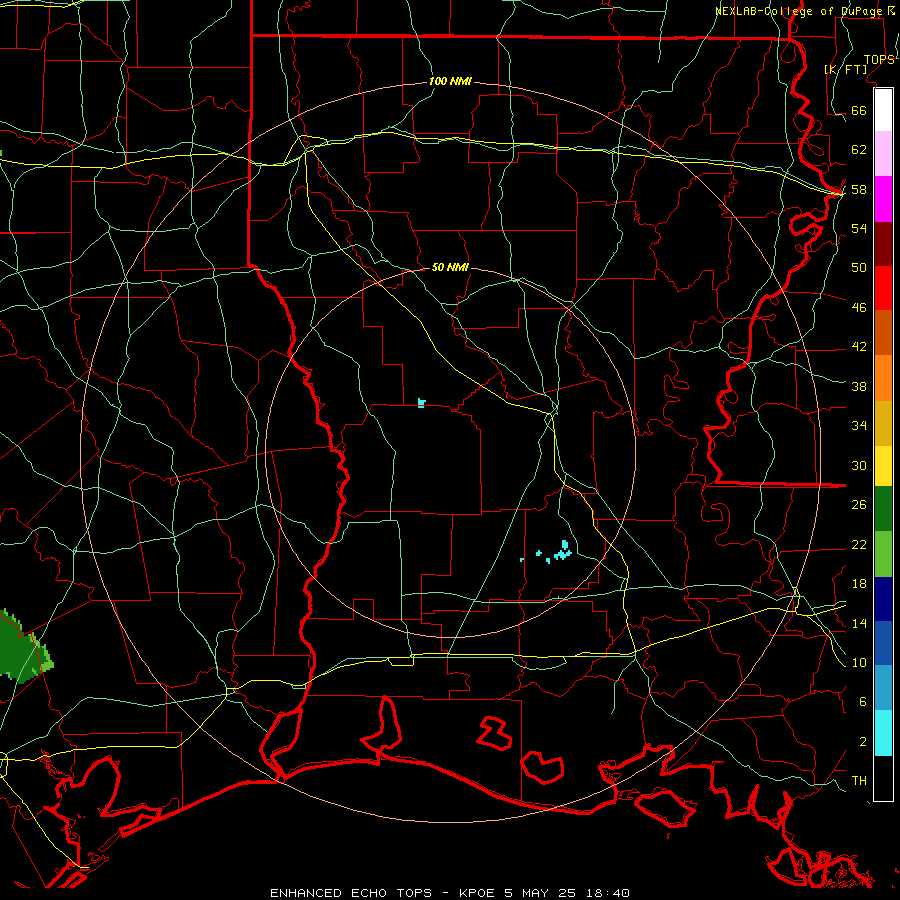Click the legend value "18"
900x900 pixels.
pos(859,584)
